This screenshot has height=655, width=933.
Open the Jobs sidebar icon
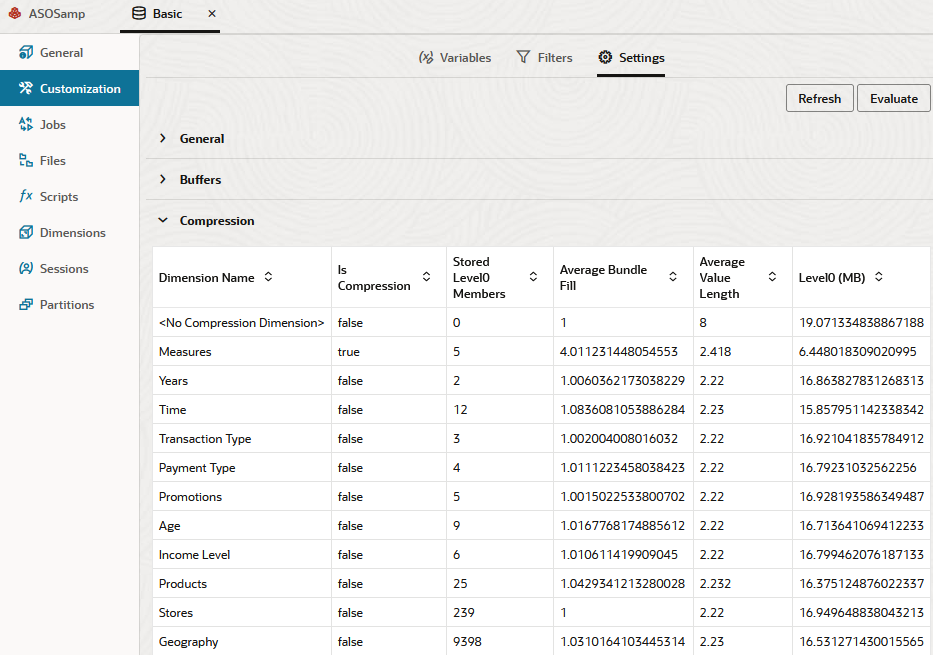point(26,124)
